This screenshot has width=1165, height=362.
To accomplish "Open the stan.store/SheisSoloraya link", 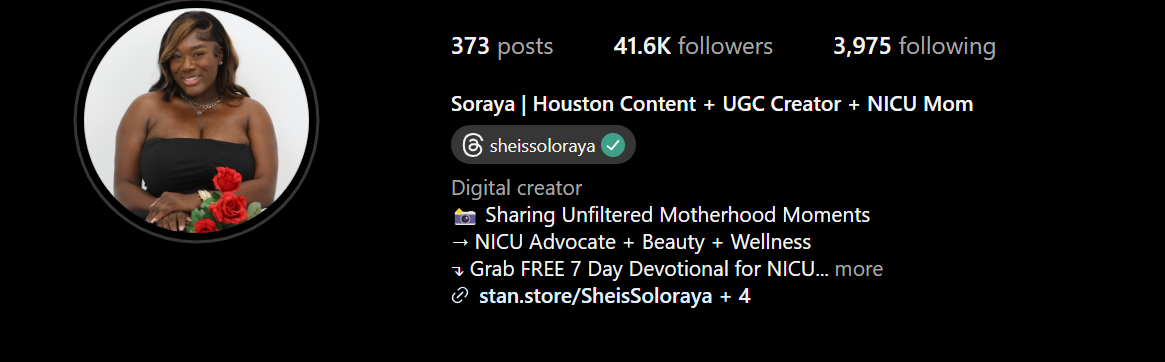I will coord(596,297).
